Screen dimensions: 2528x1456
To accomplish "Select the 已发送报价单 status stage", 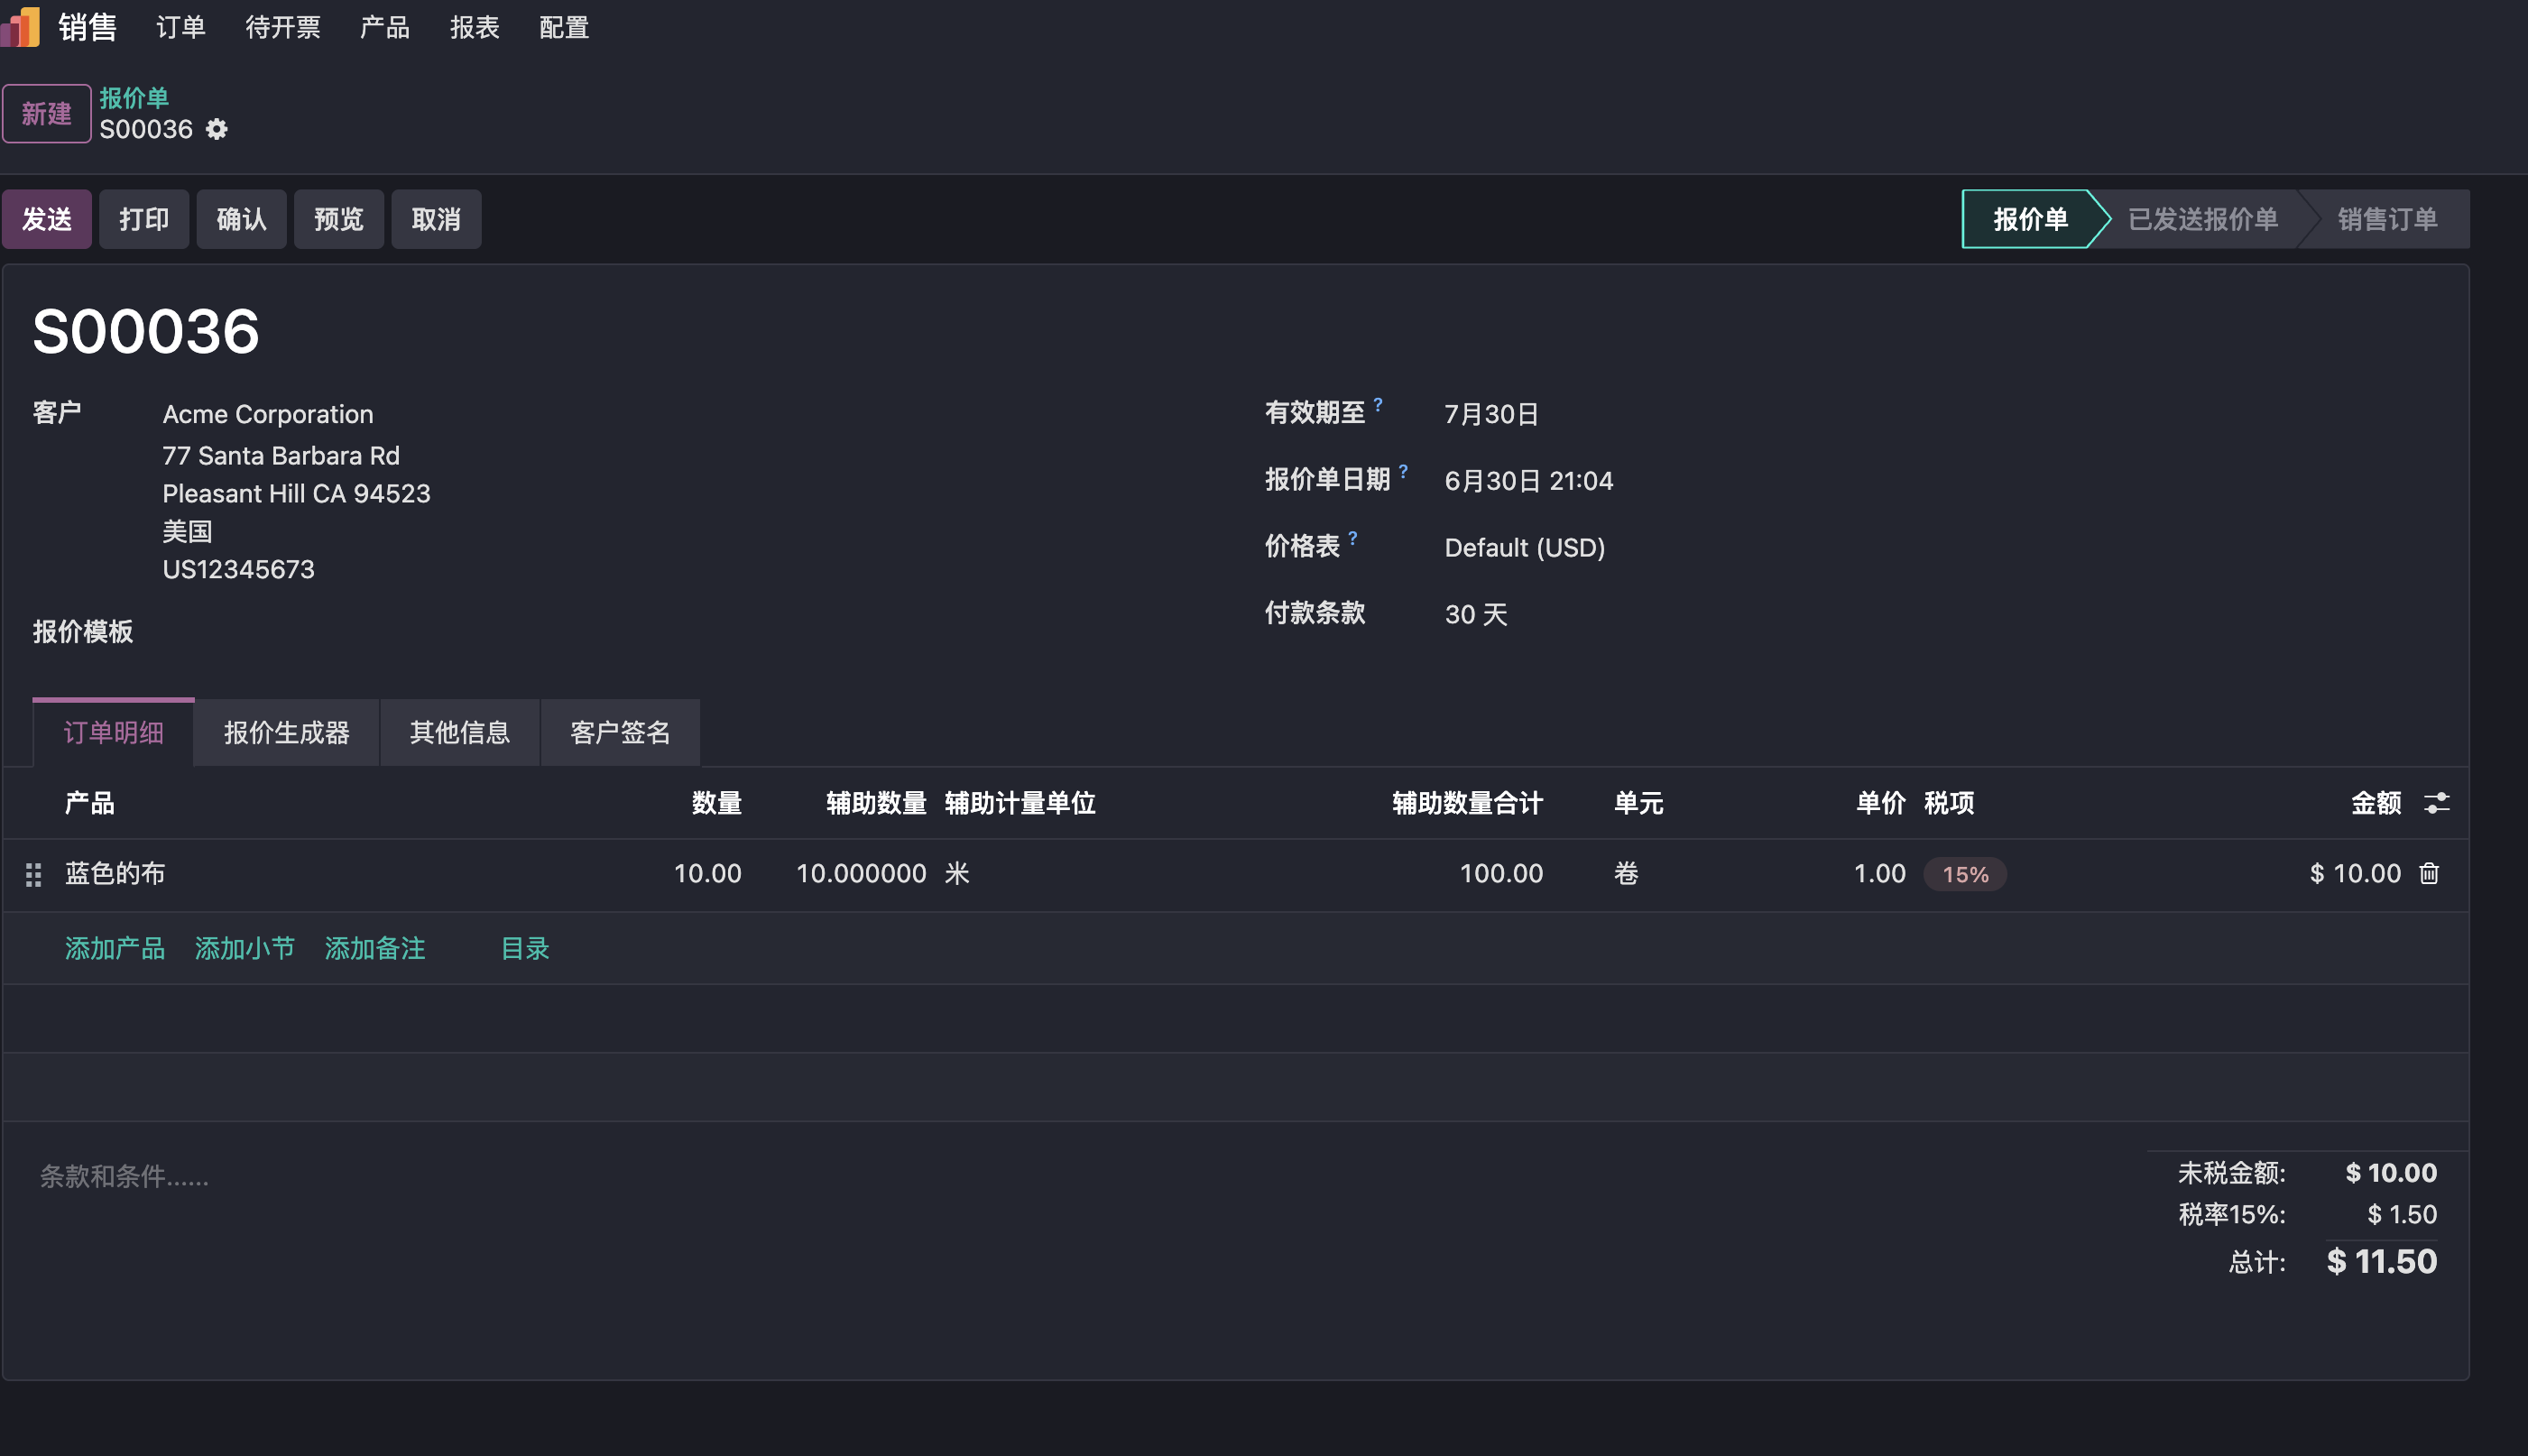I will (2203, 219).
